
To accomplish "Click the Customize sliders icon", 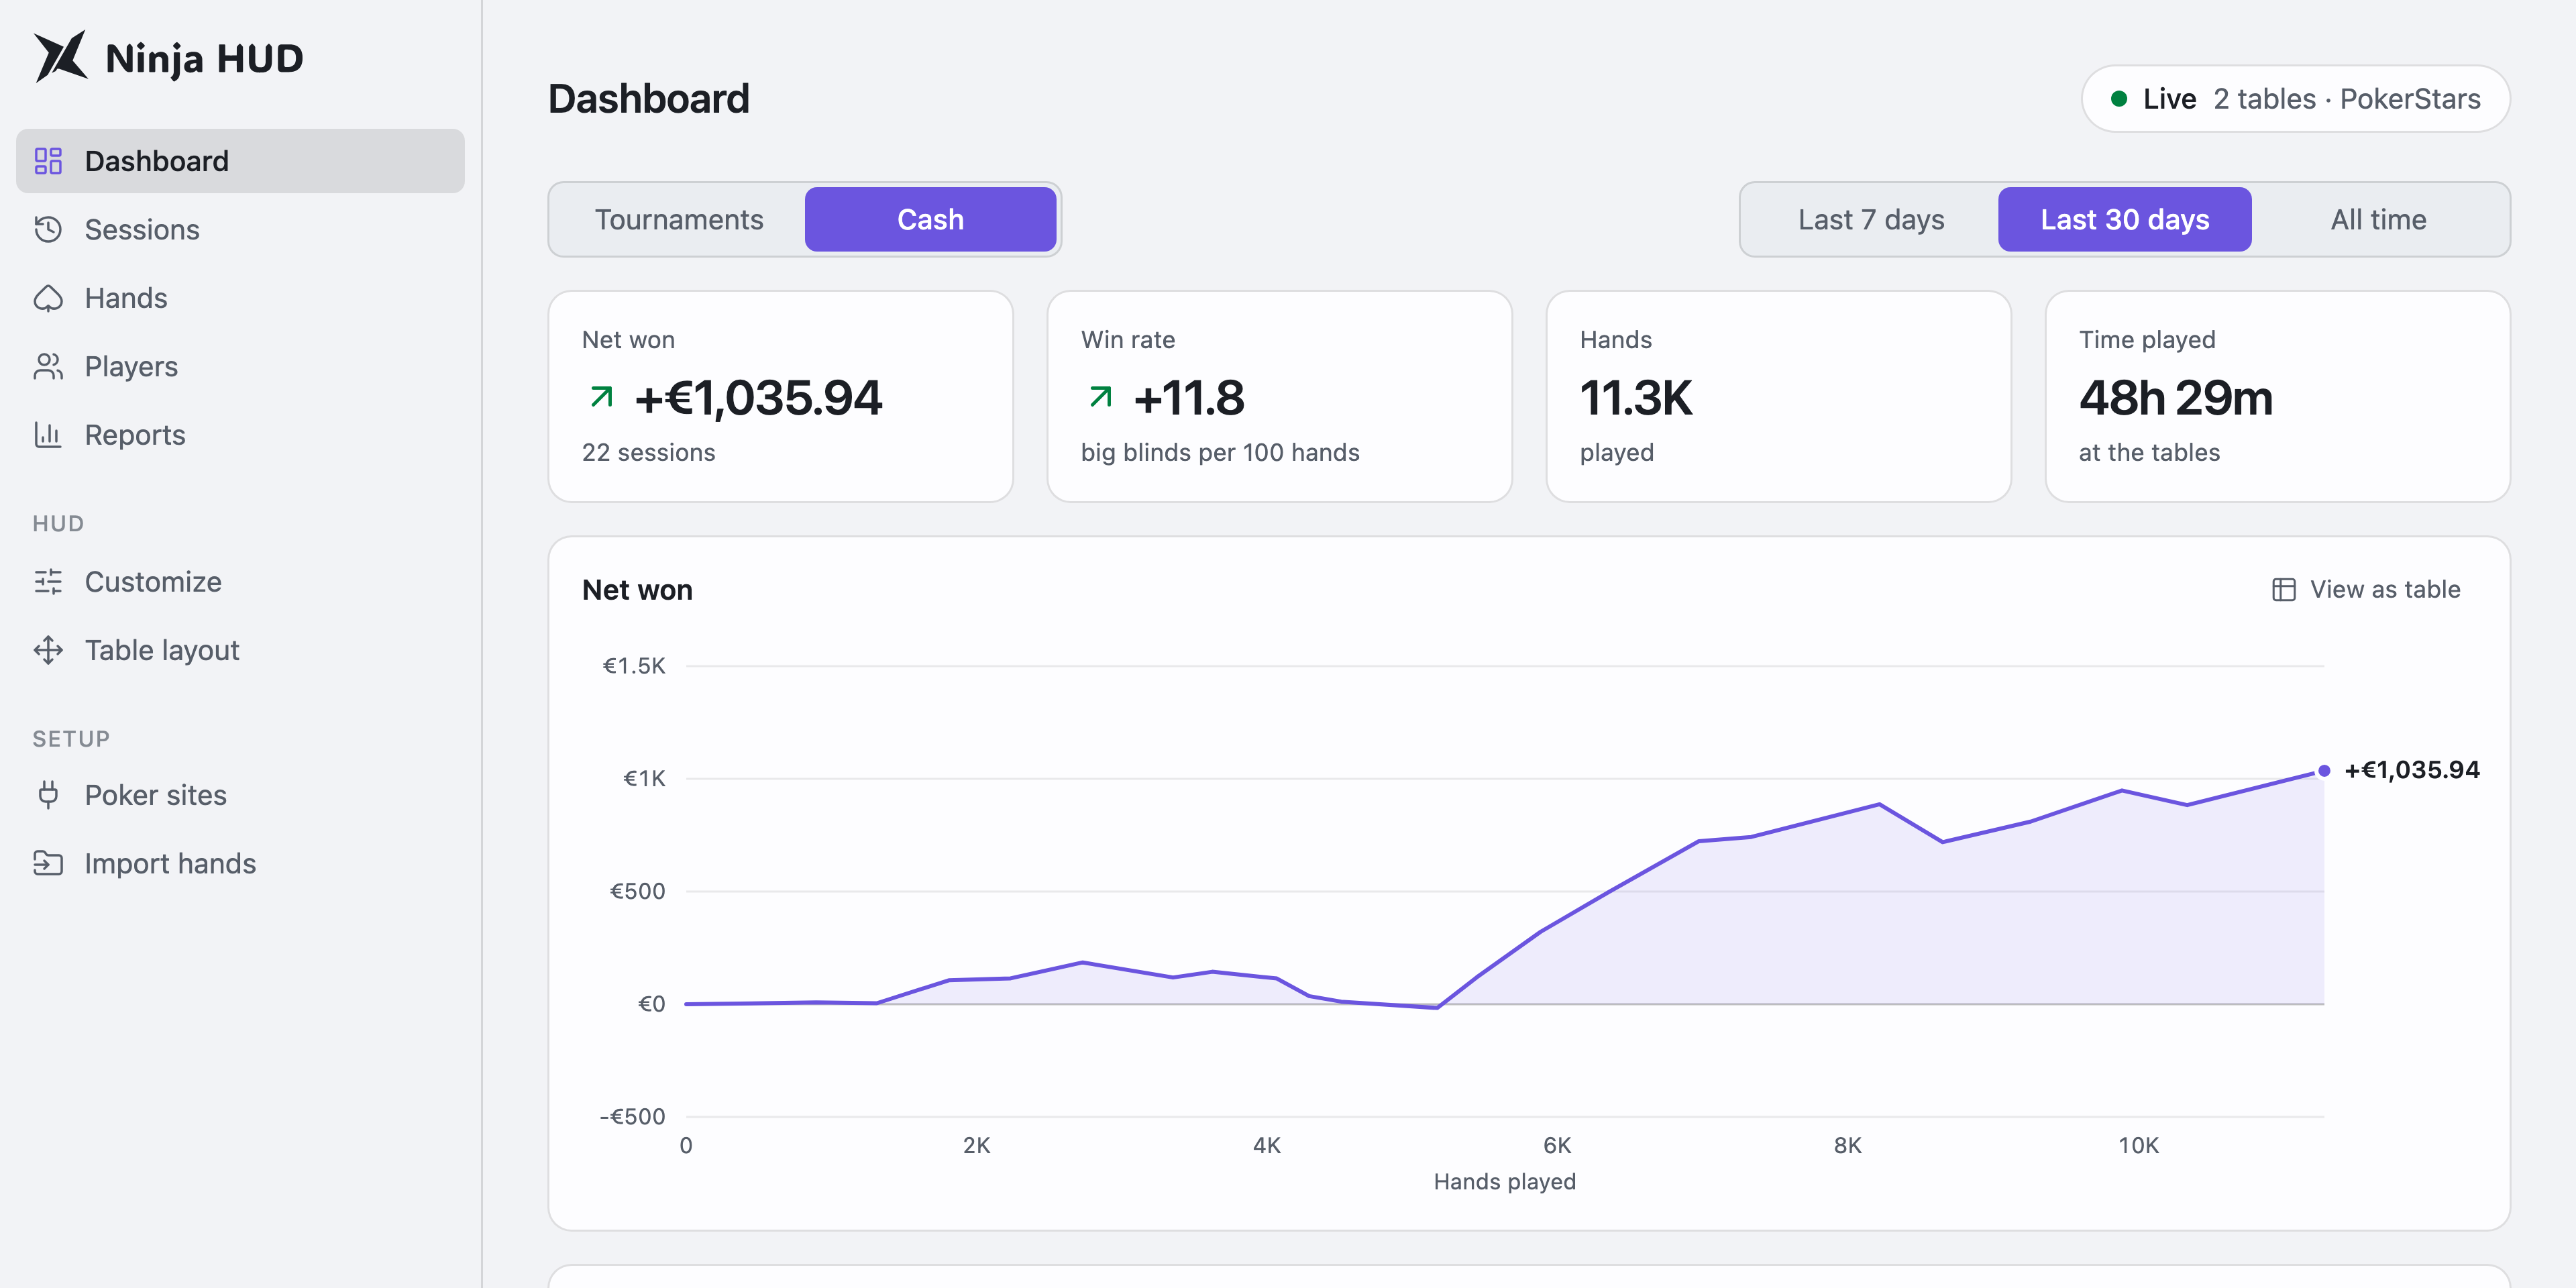I will 48,581.
